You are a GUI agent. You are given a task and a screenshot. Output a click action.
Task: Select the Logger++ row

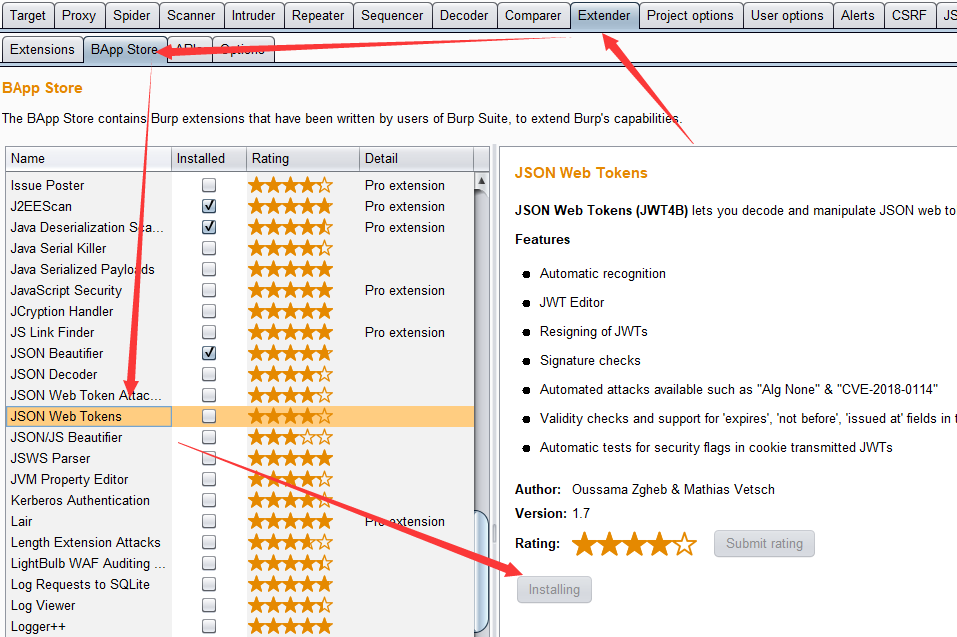[240, 627]
